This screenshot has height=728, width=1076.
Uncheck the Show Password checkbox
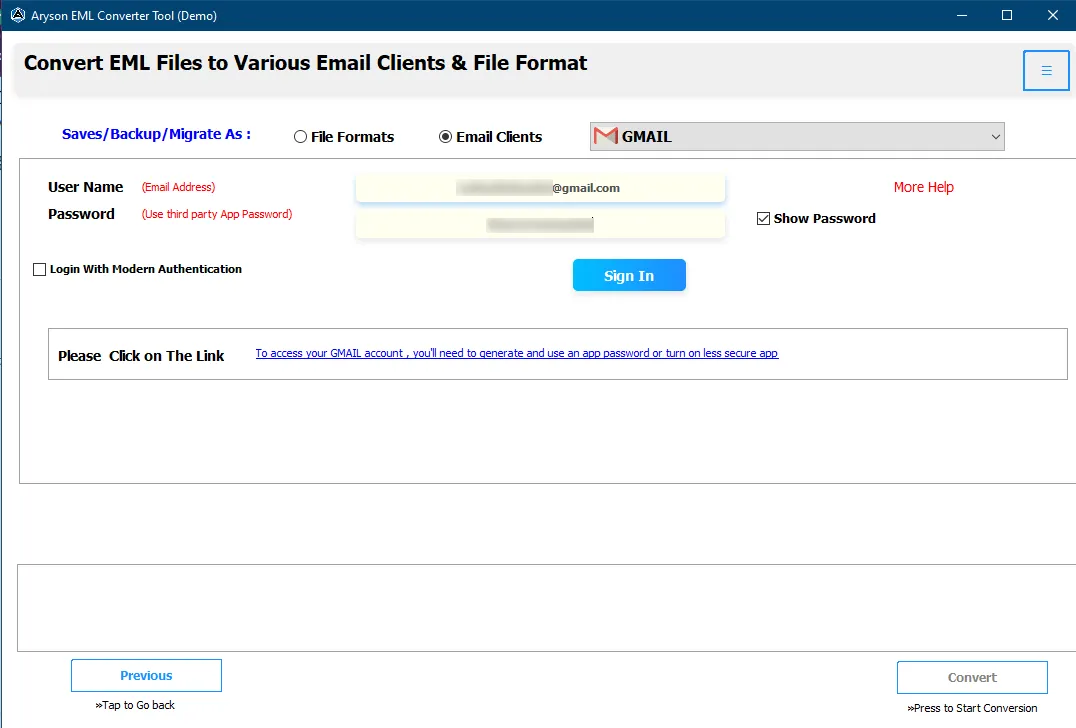(x=763, y=218)
